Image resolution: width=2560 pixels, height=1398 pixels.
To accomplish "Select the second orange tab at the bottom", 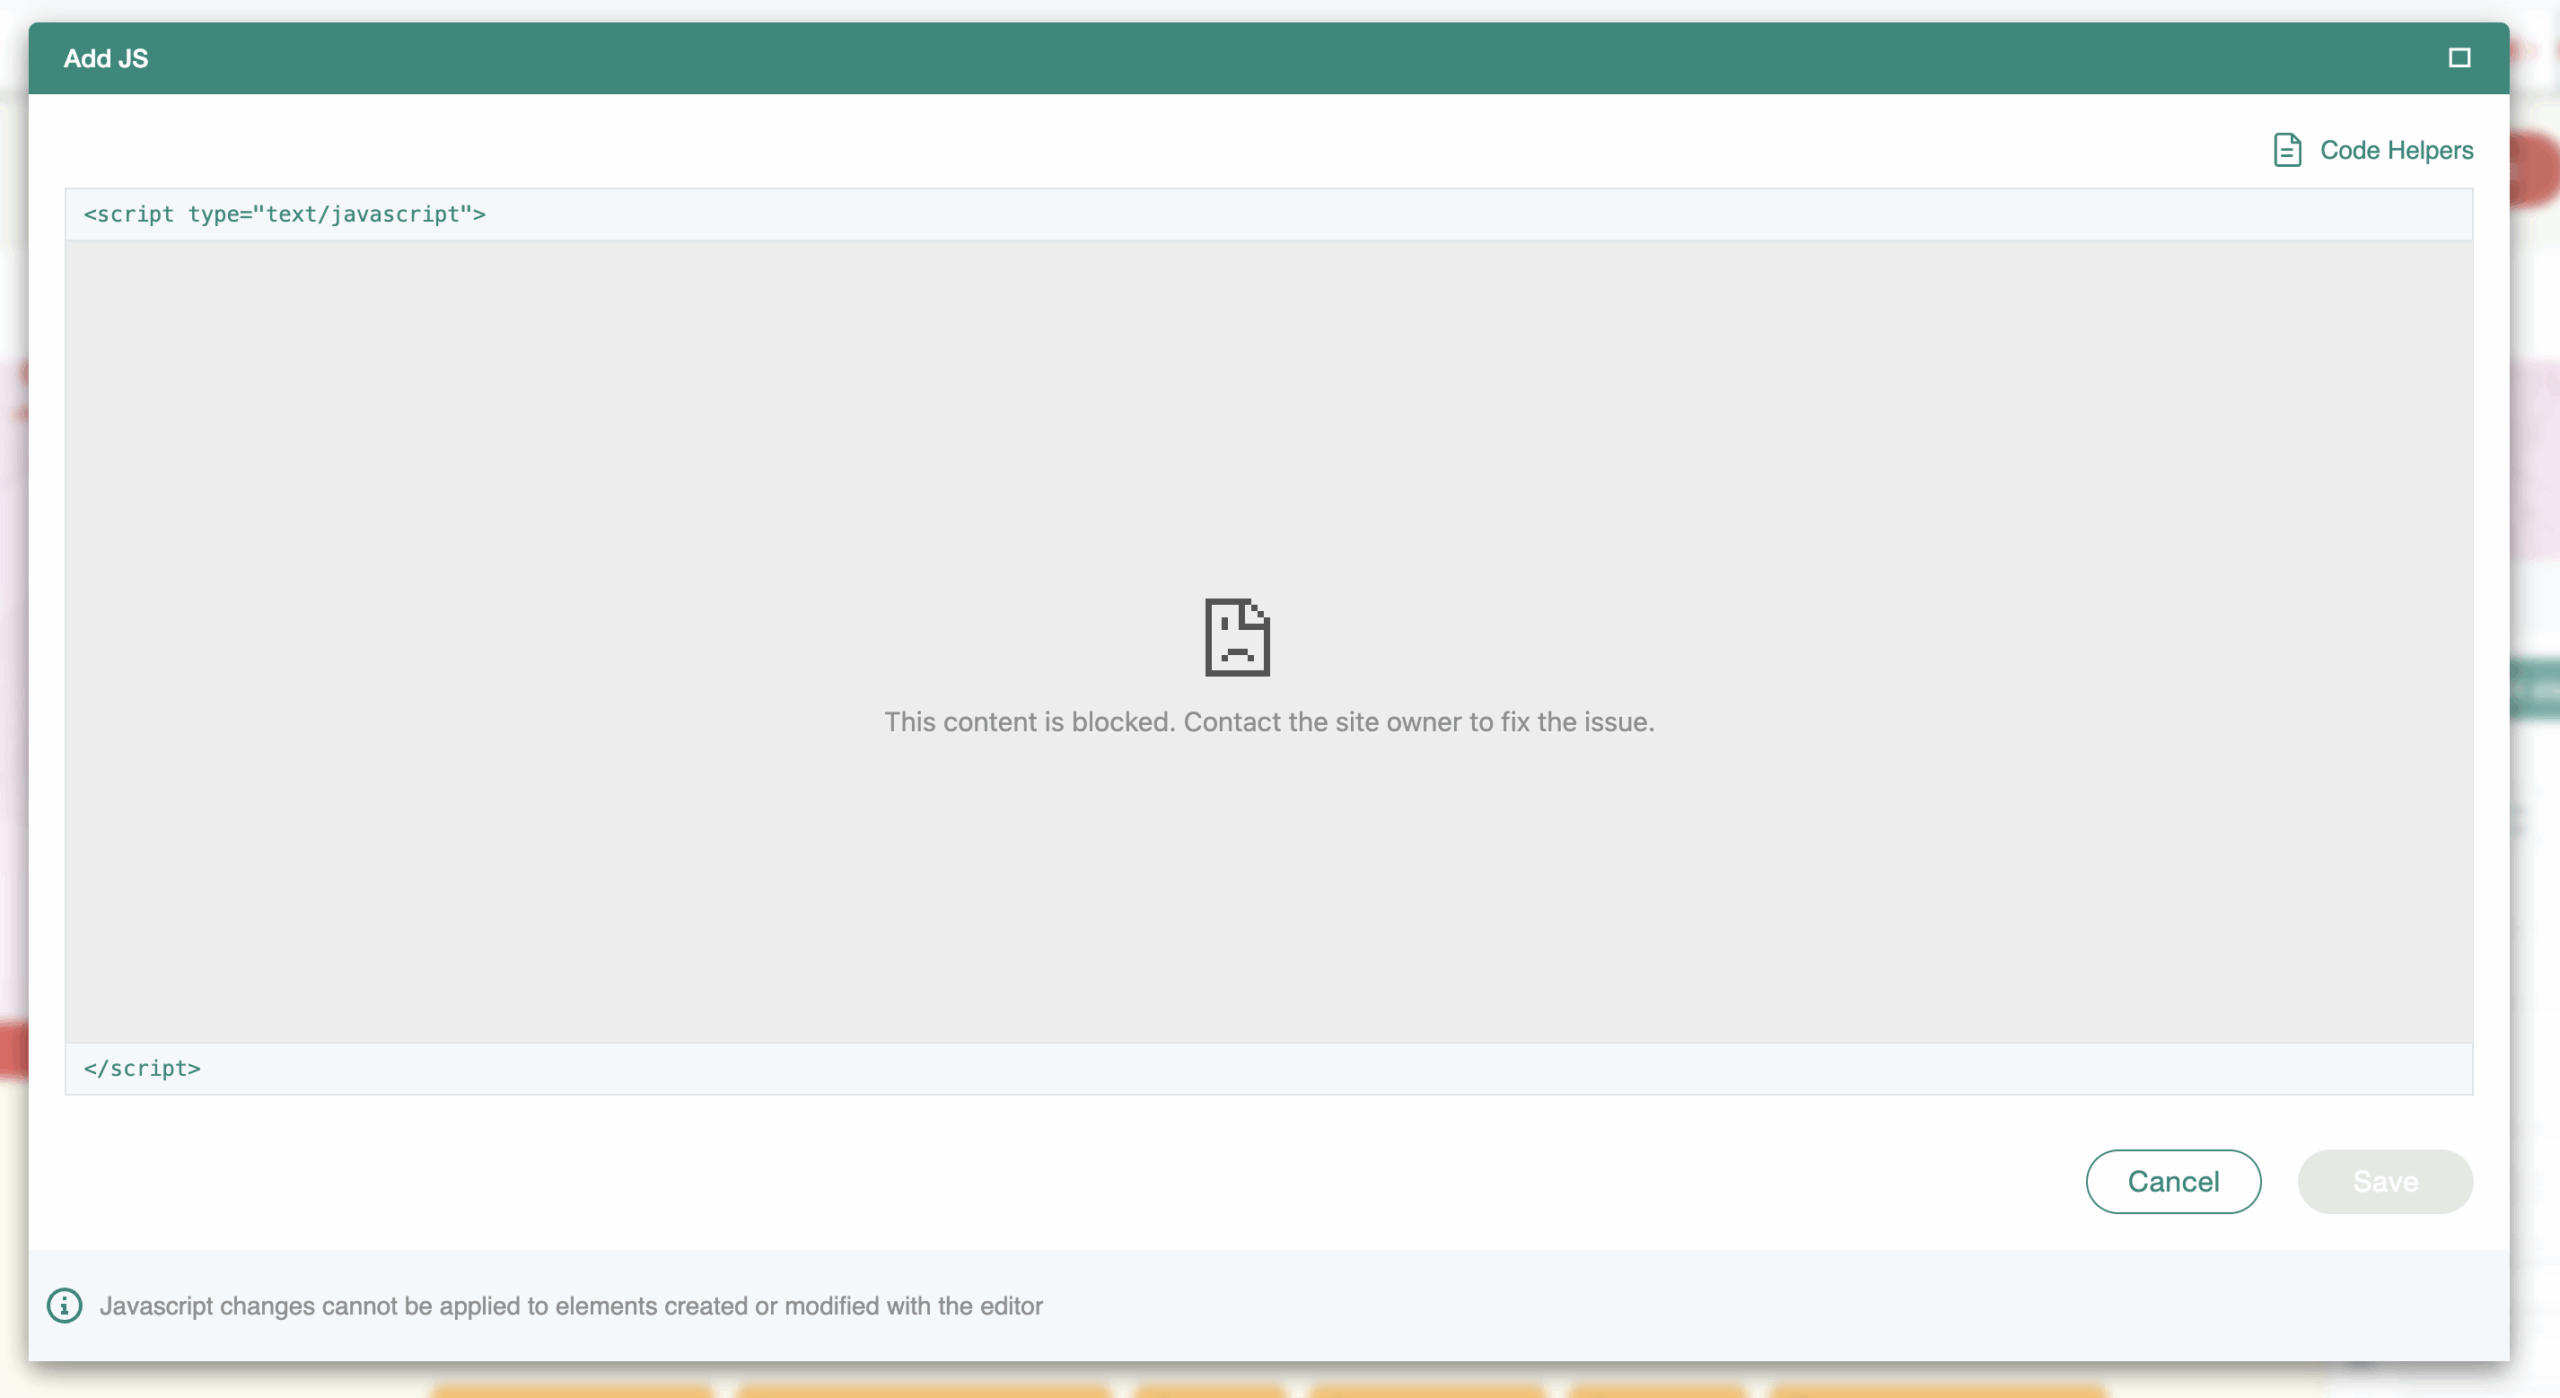I will [x=922, y=1390].
